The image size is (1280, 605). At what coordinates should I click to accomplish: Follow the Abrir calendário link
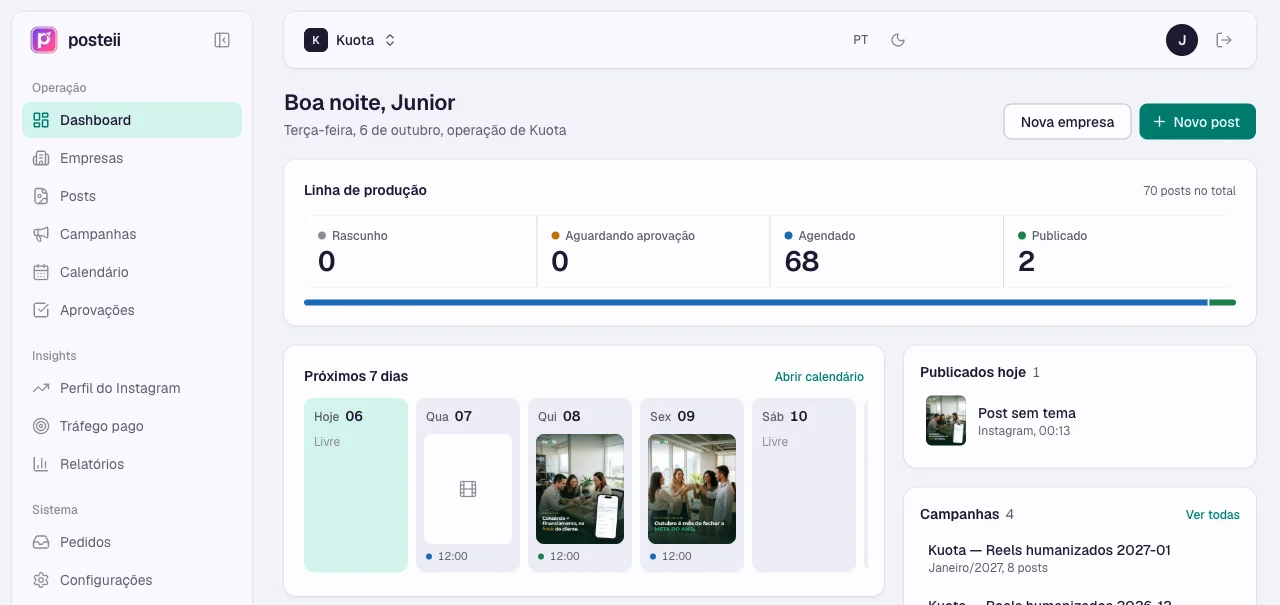tap(819, 377)
